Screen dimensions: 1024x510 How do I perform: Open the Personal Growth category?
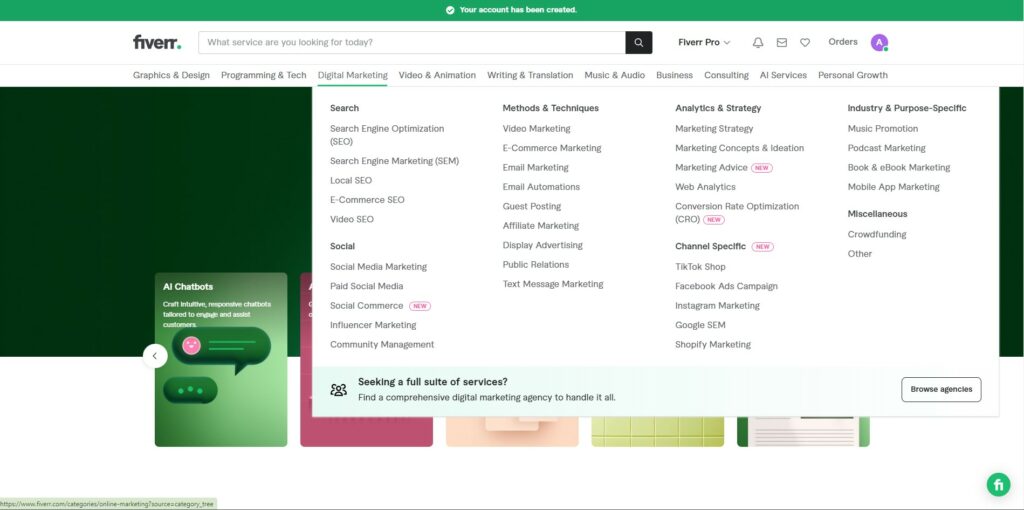click(x=852, y=75)
